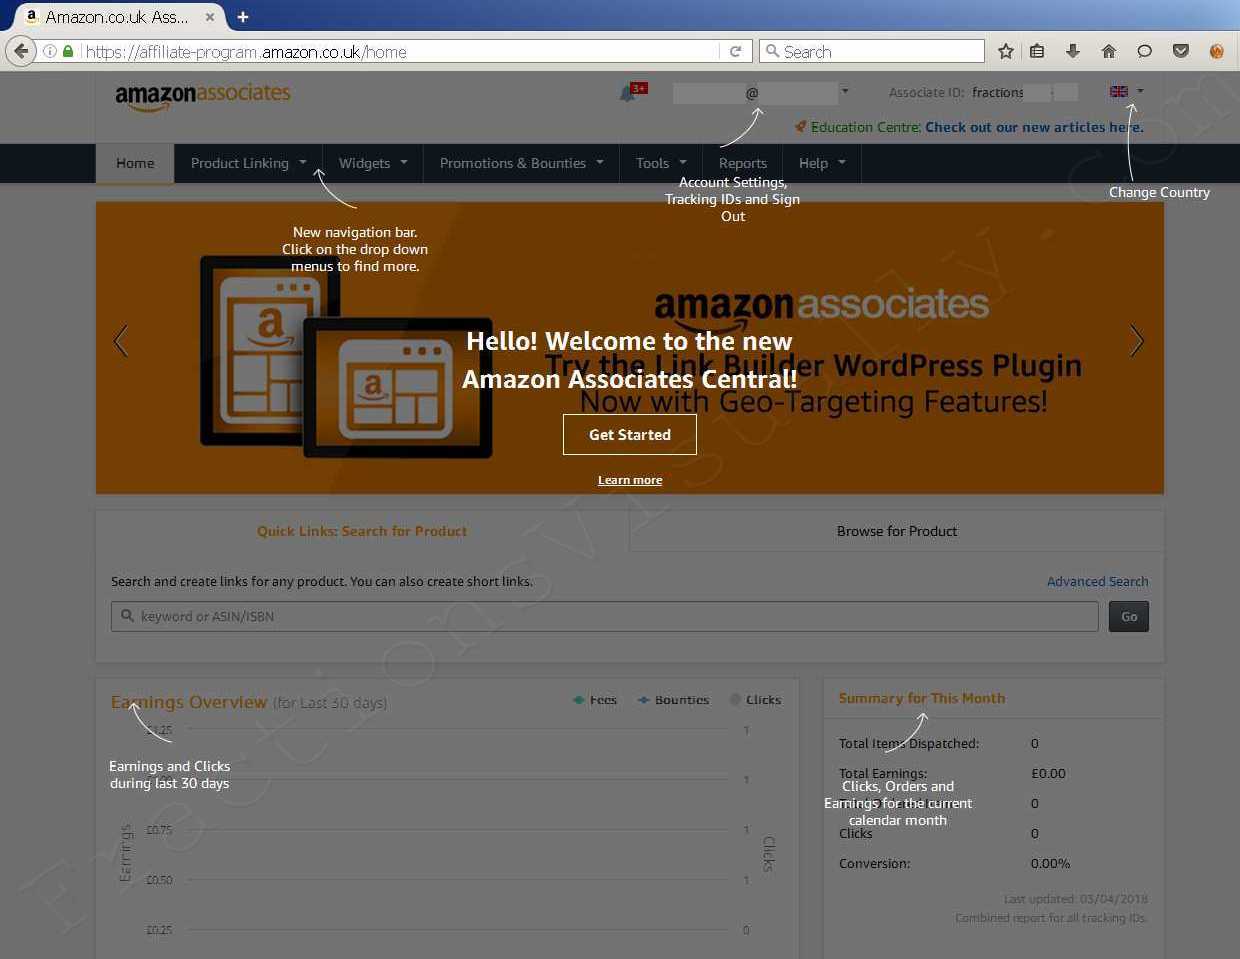Click the notification bell icon
1240x959 pixels.
coord(628,93)
